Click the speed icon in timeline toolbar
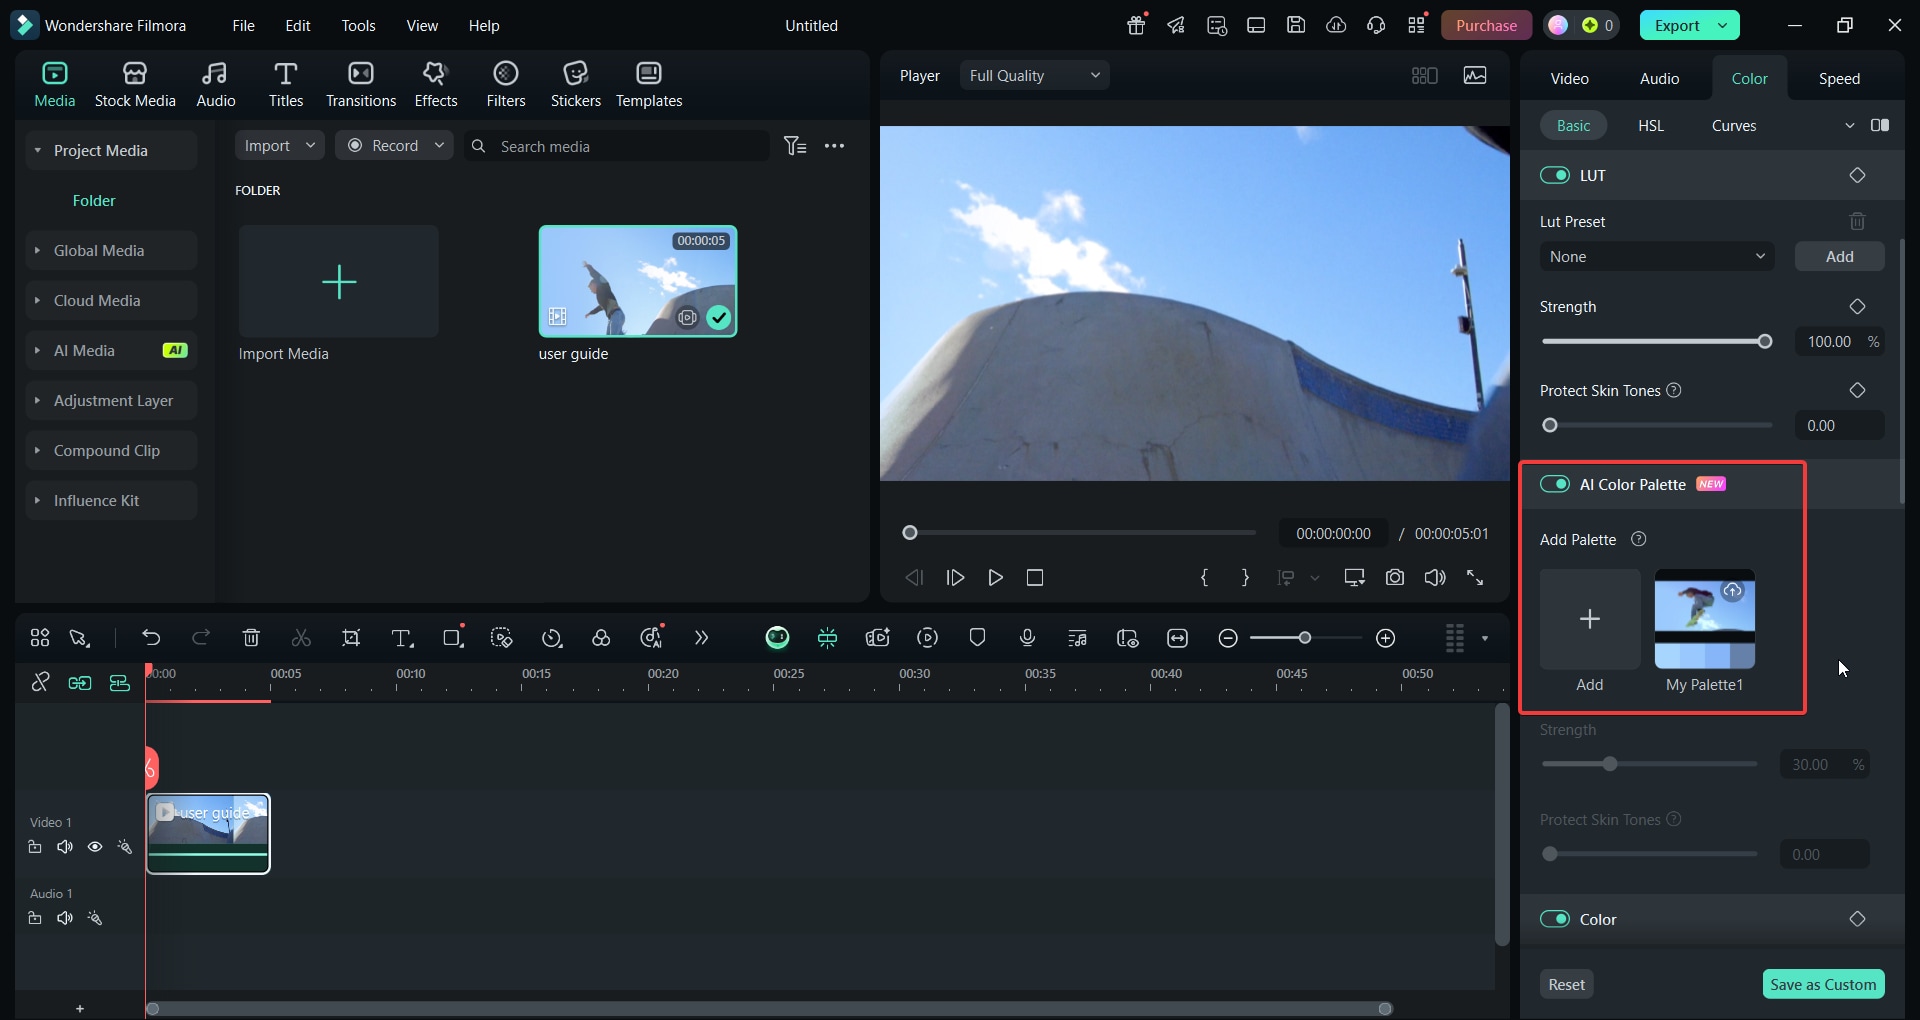The height and width of the screenshot is (1020, 1920). click(x=552, y=638)
